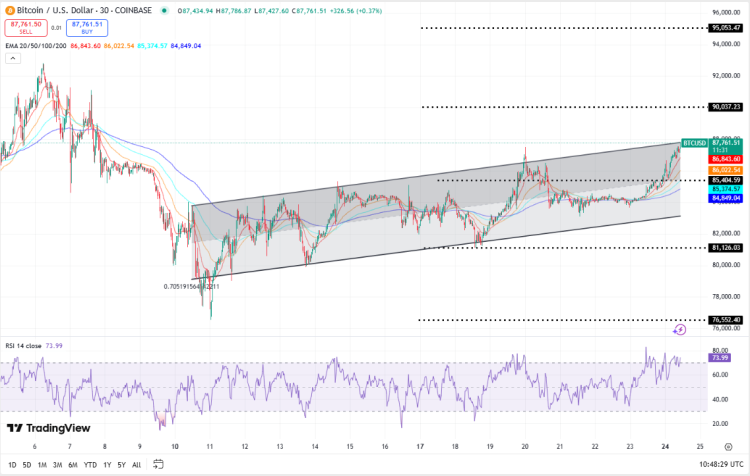
Task: Select the 5D time range
Action: click(x=27, y=465)
